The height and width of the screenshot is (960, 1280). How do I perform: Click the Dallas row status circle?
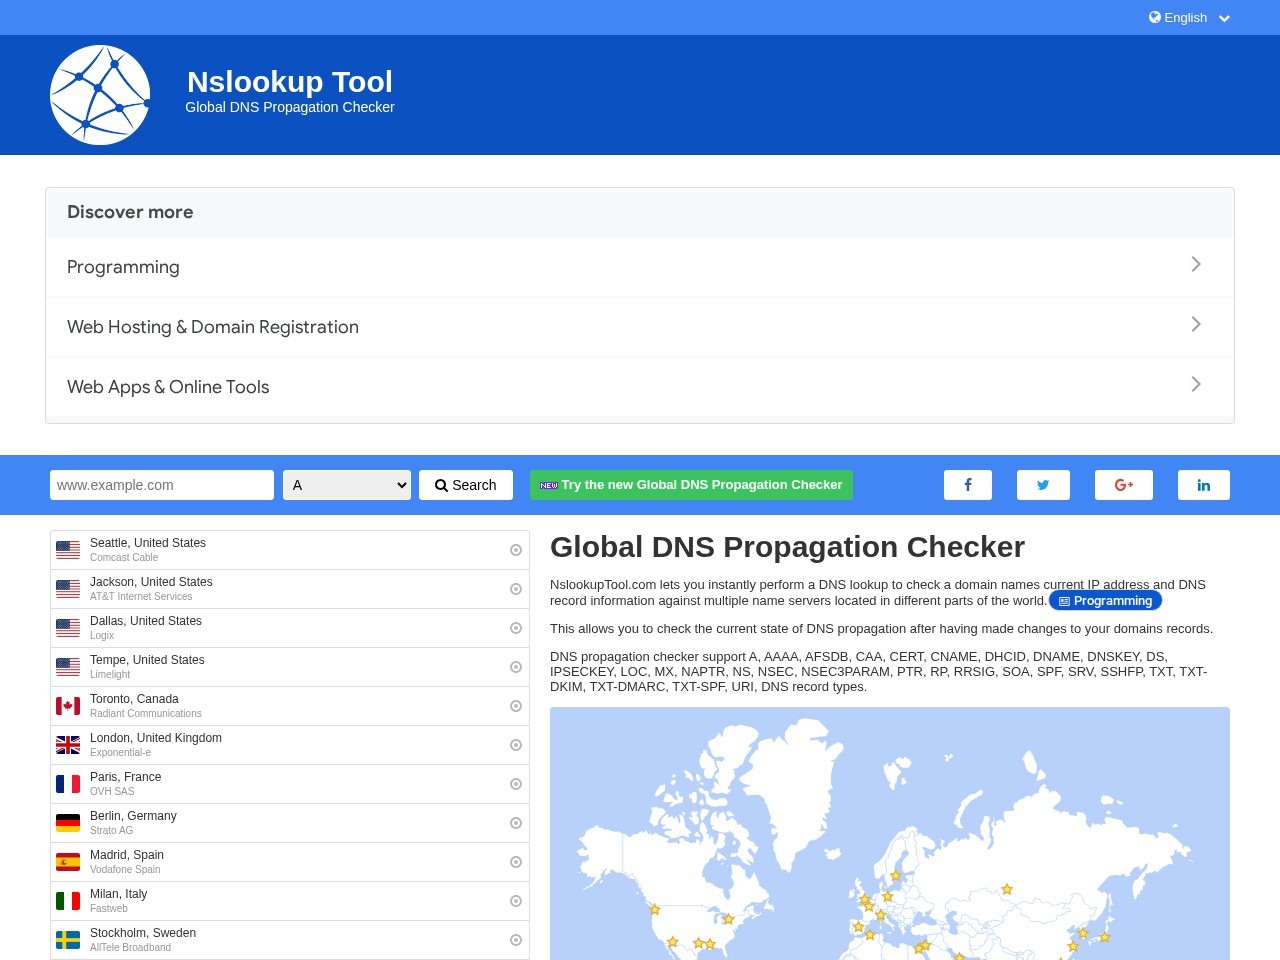516,628
